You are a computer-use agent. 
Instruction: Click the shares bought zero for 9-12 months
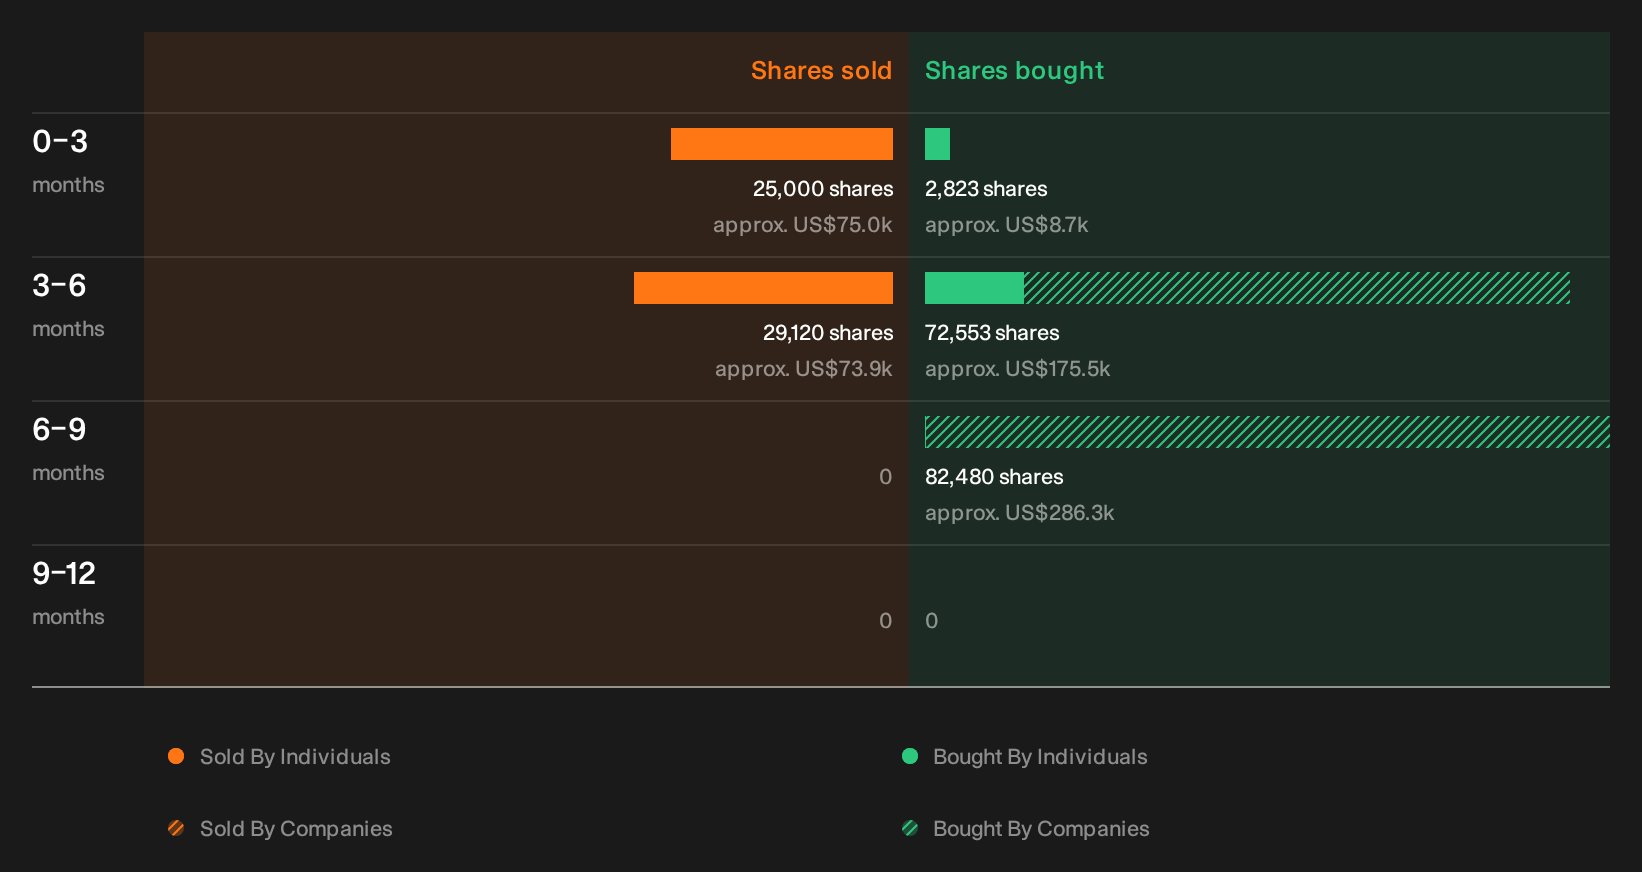coord(932,621)
